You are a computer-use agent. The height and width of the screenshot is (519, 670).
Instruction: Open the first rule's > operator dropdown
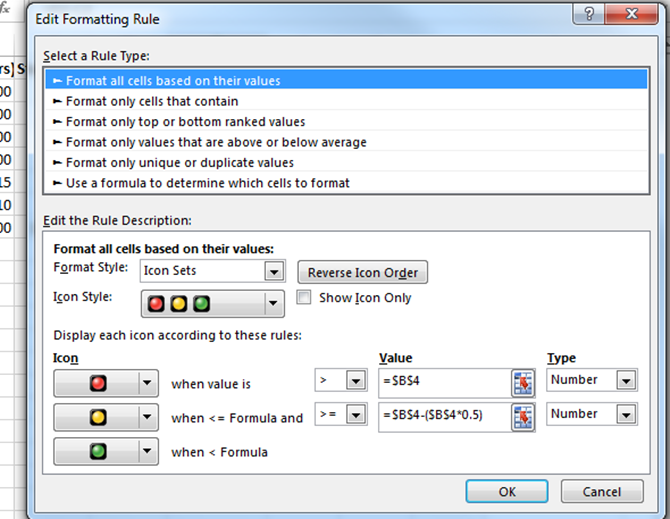click(354, 381)
